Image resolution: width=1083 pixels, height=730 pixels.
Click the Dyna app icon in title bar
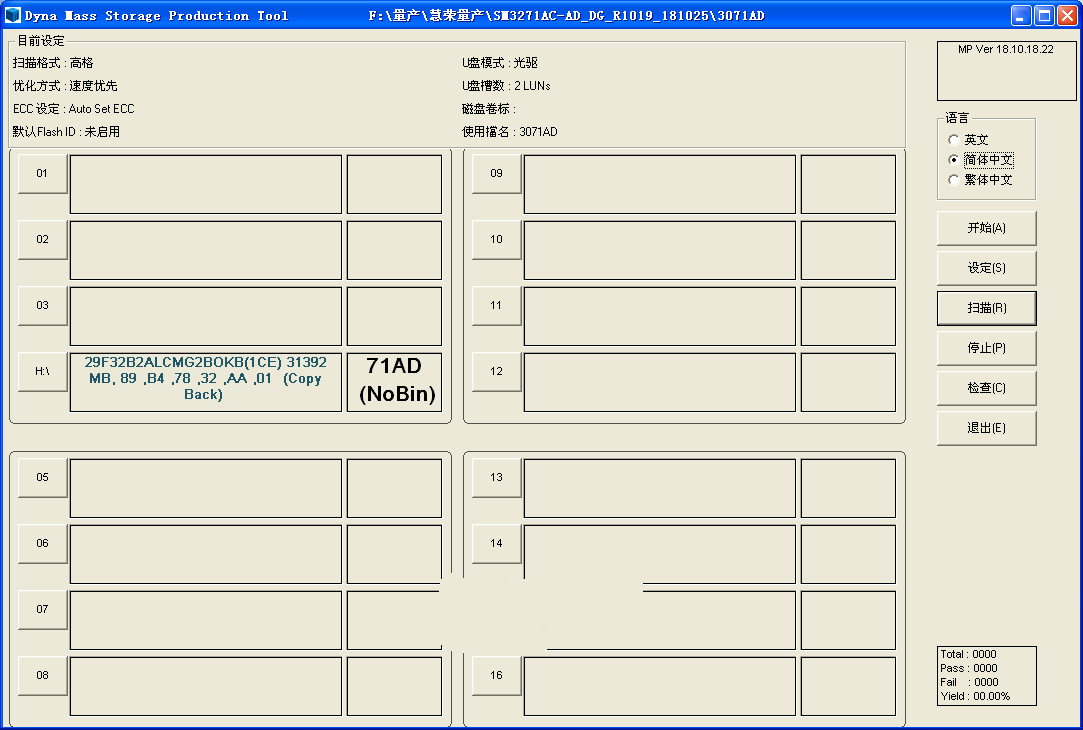tap(13, 15)
